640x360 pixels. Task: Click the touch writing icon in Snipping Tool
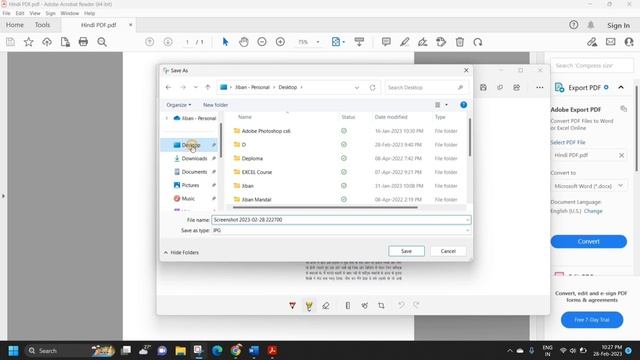(364, 305)
